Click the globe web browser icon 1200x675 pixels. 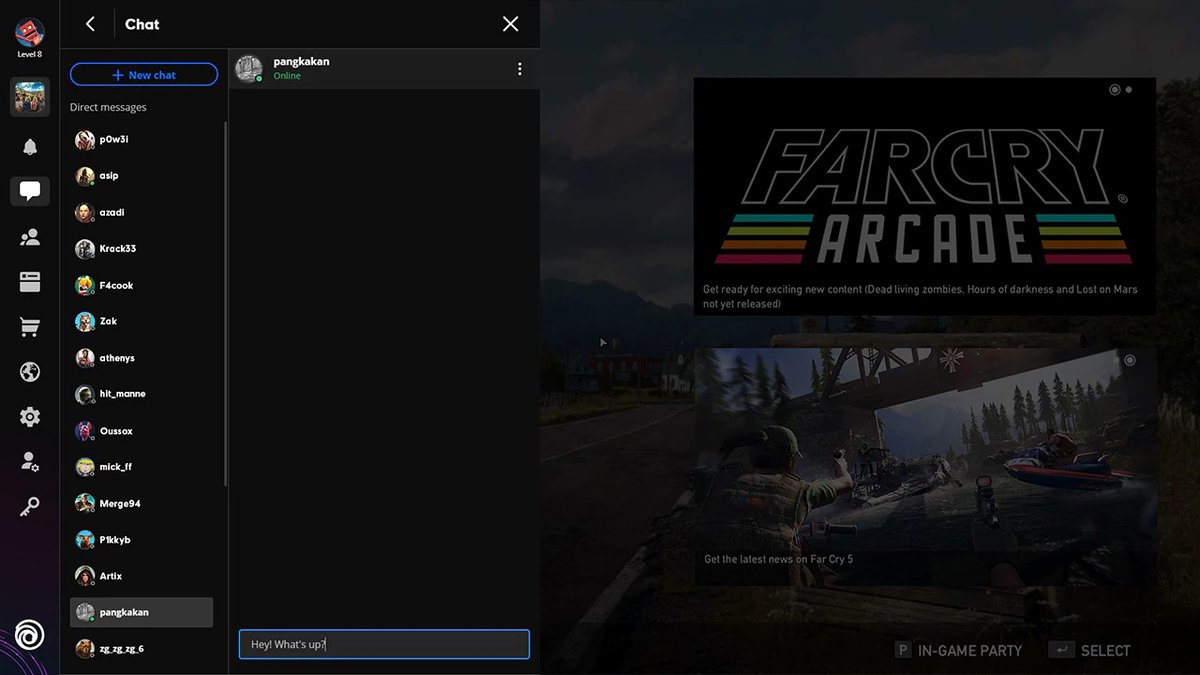click(30, 372)
